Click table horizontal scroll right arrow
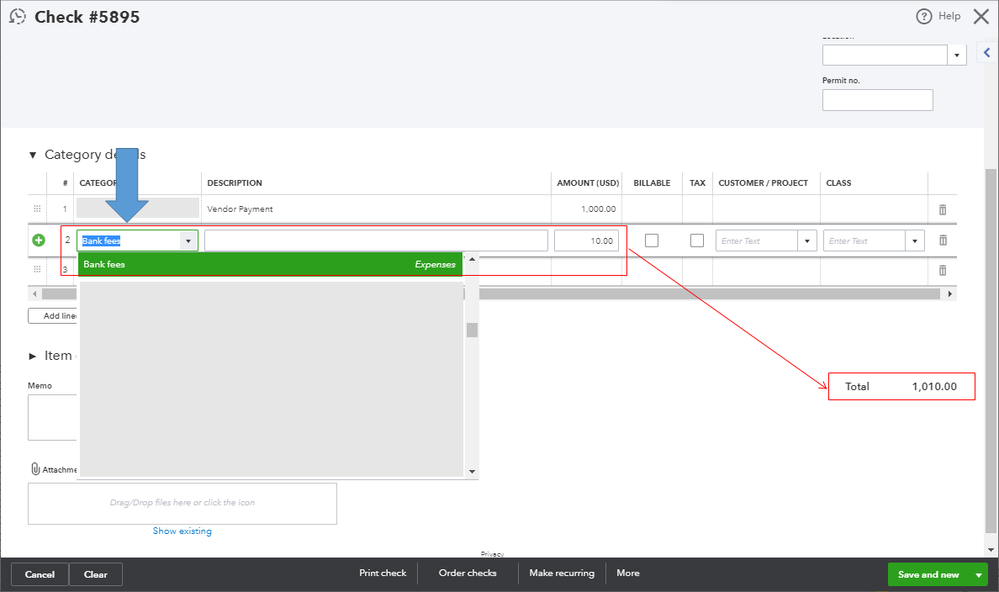The height and width of the screenshot is (592, 999). tap(950, 294)
